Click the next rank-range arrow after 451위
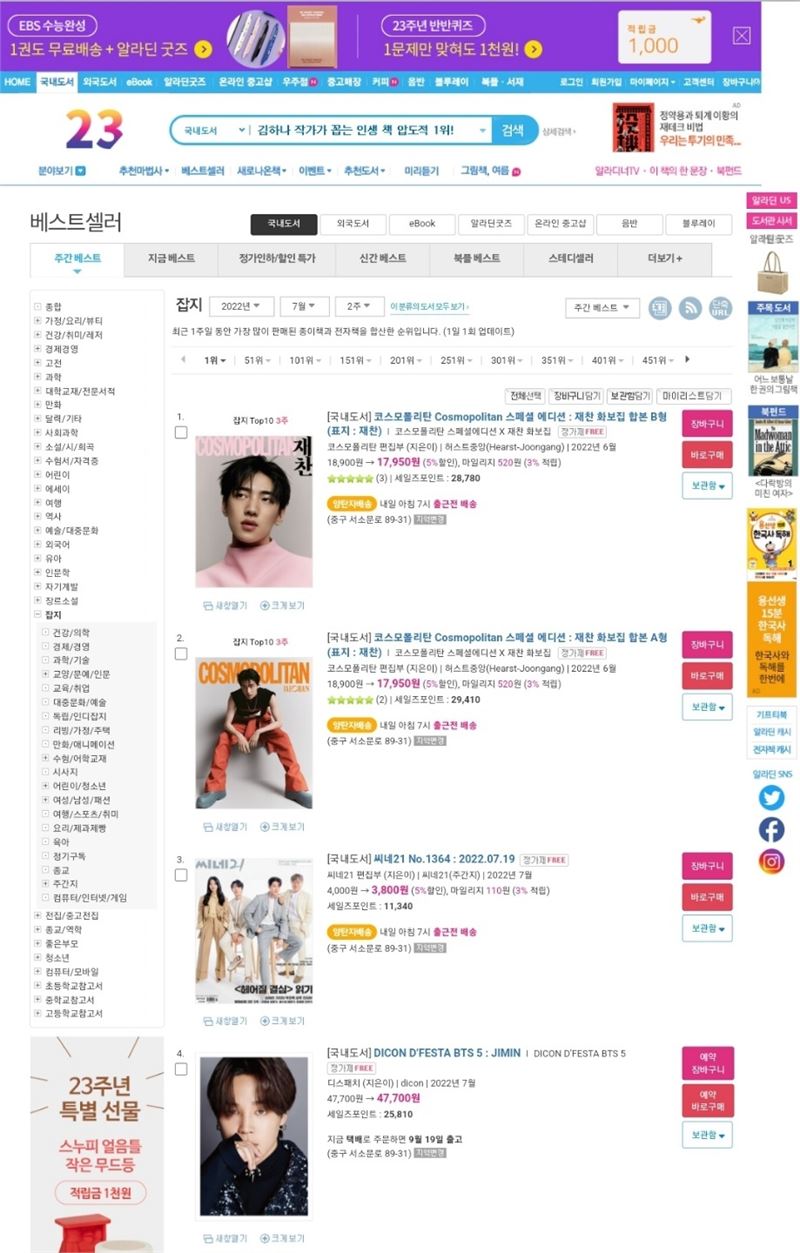The image size is (800, 1253). coord(687,359)
